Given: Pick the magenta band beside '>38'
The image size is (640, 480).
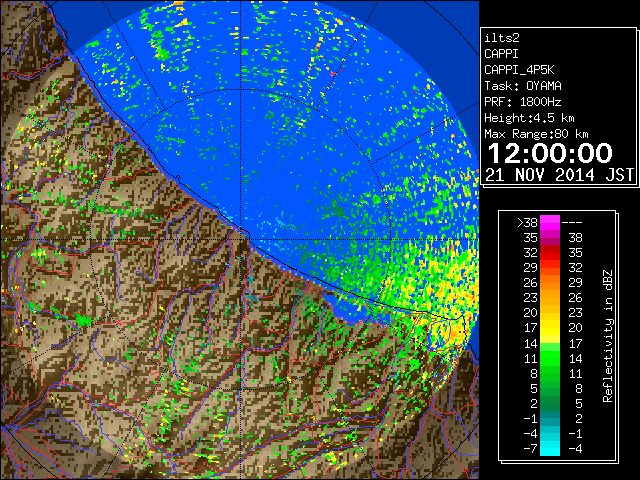Looking at the screenshot, I should [550, 222].
